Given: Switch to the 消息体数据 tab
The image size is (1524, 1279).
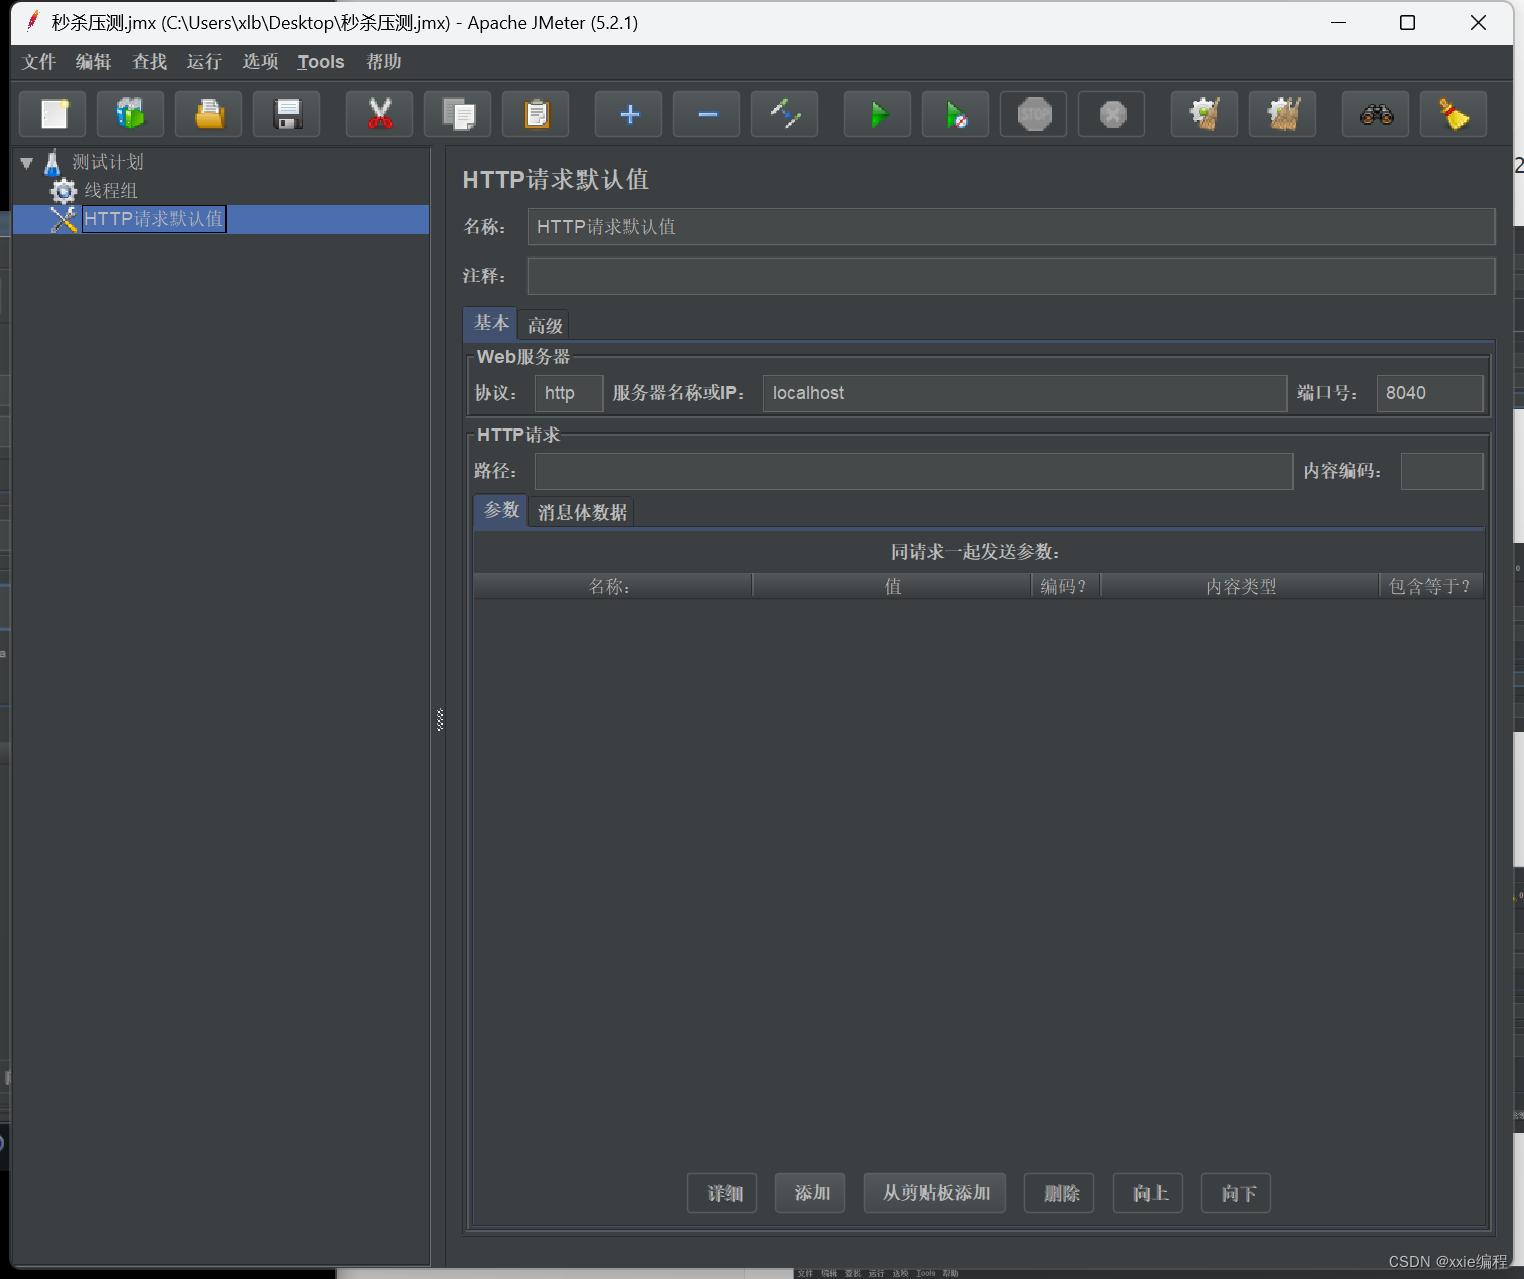Looking at the screenshot, I should [x=582, y=512].
